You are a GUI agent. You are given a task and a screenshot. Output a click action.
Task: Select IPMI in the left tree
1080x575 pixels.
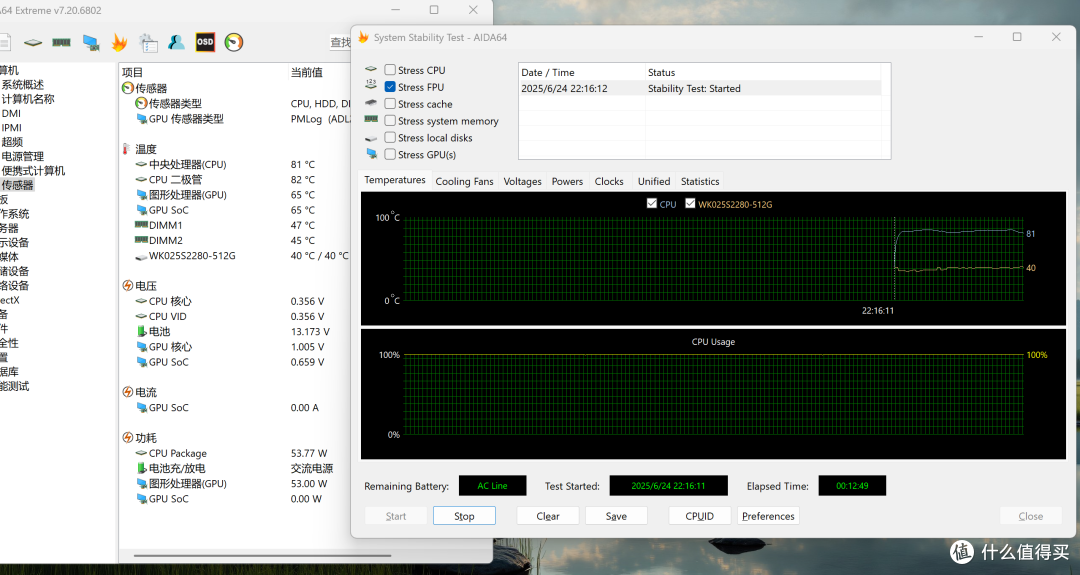pos(11,127)
